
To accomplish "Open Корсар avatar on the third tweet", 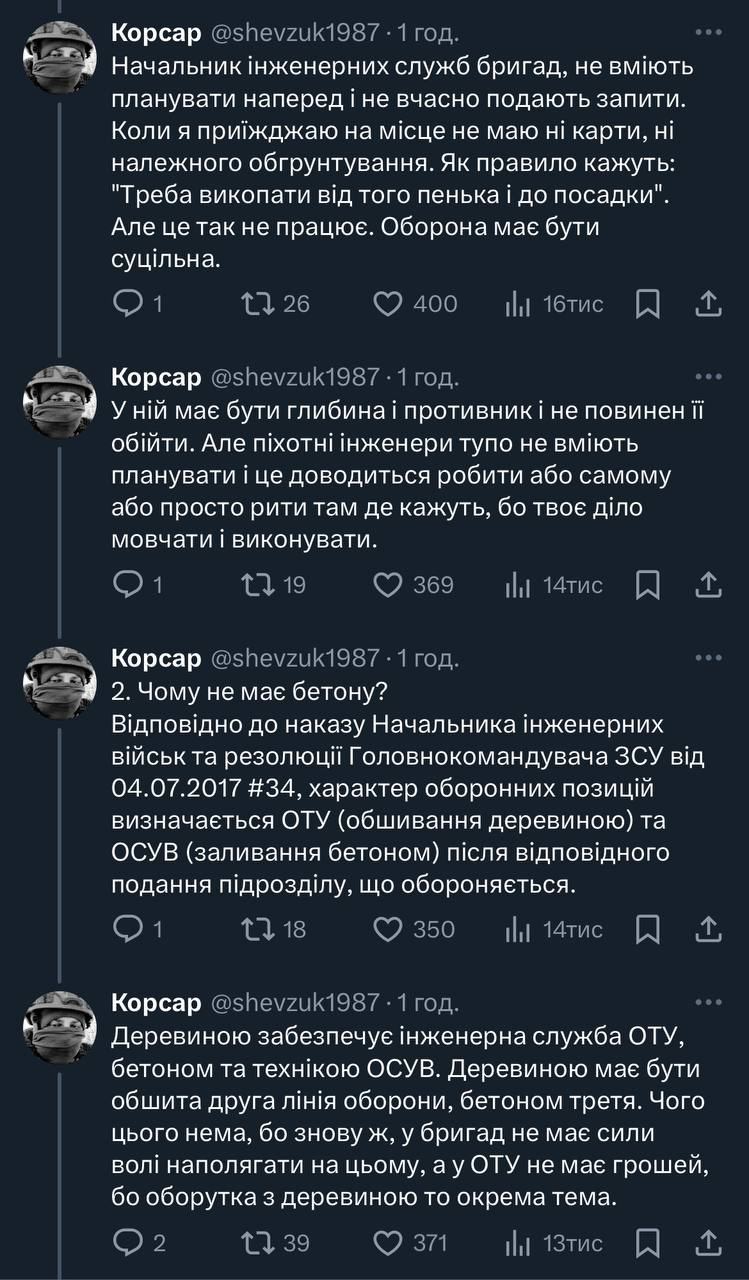I will 59,682.
